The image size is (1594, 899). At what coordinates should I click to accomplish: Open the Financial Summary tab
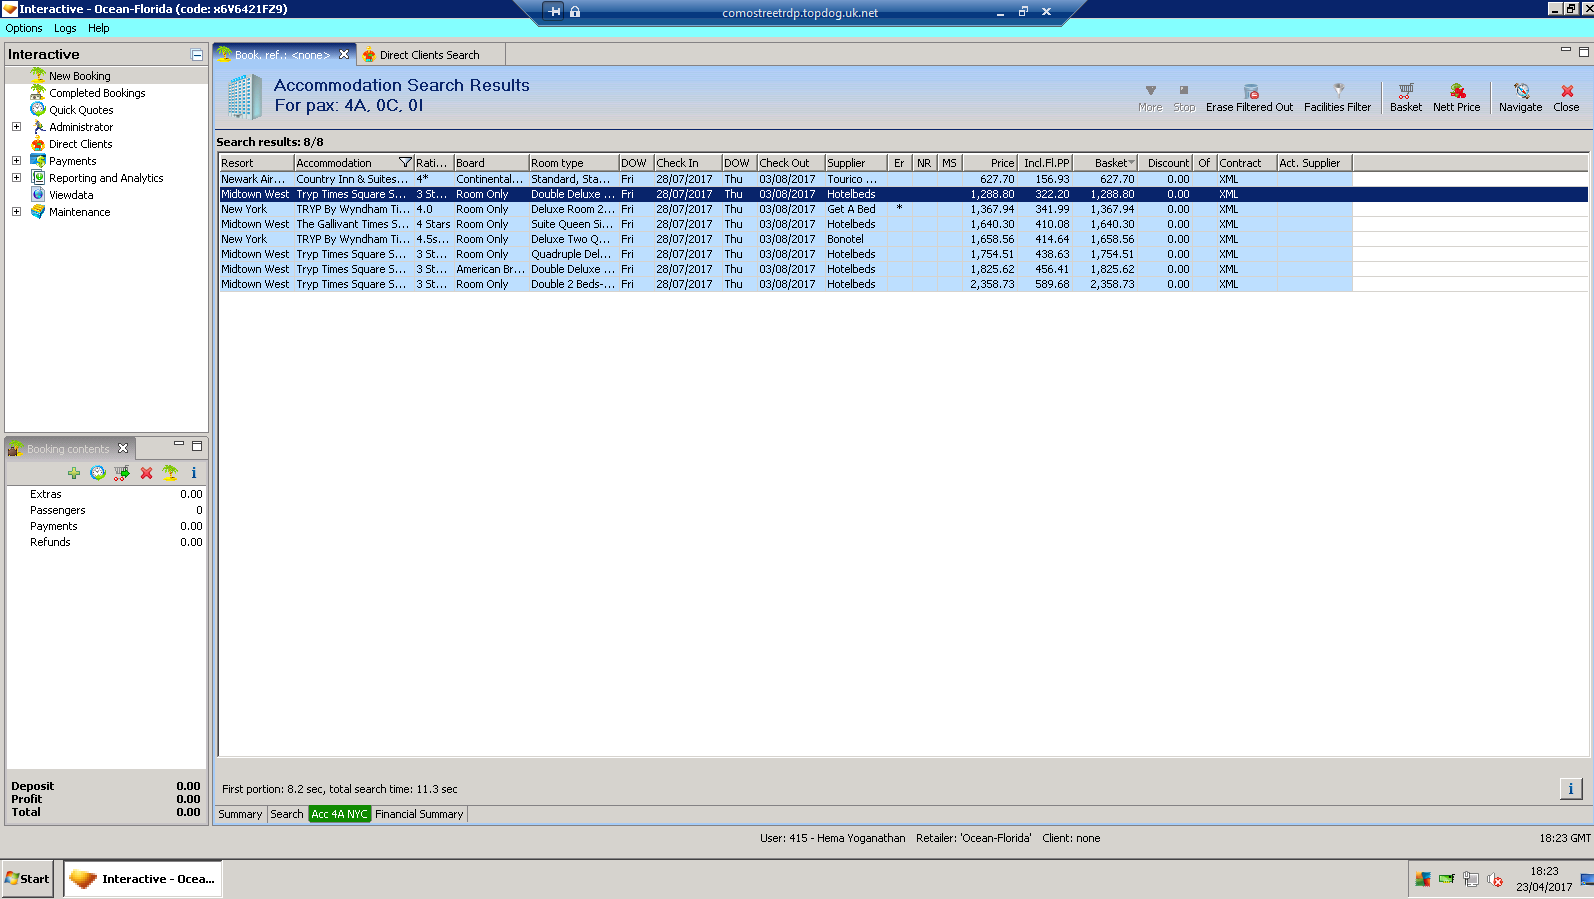click(419, 814)
